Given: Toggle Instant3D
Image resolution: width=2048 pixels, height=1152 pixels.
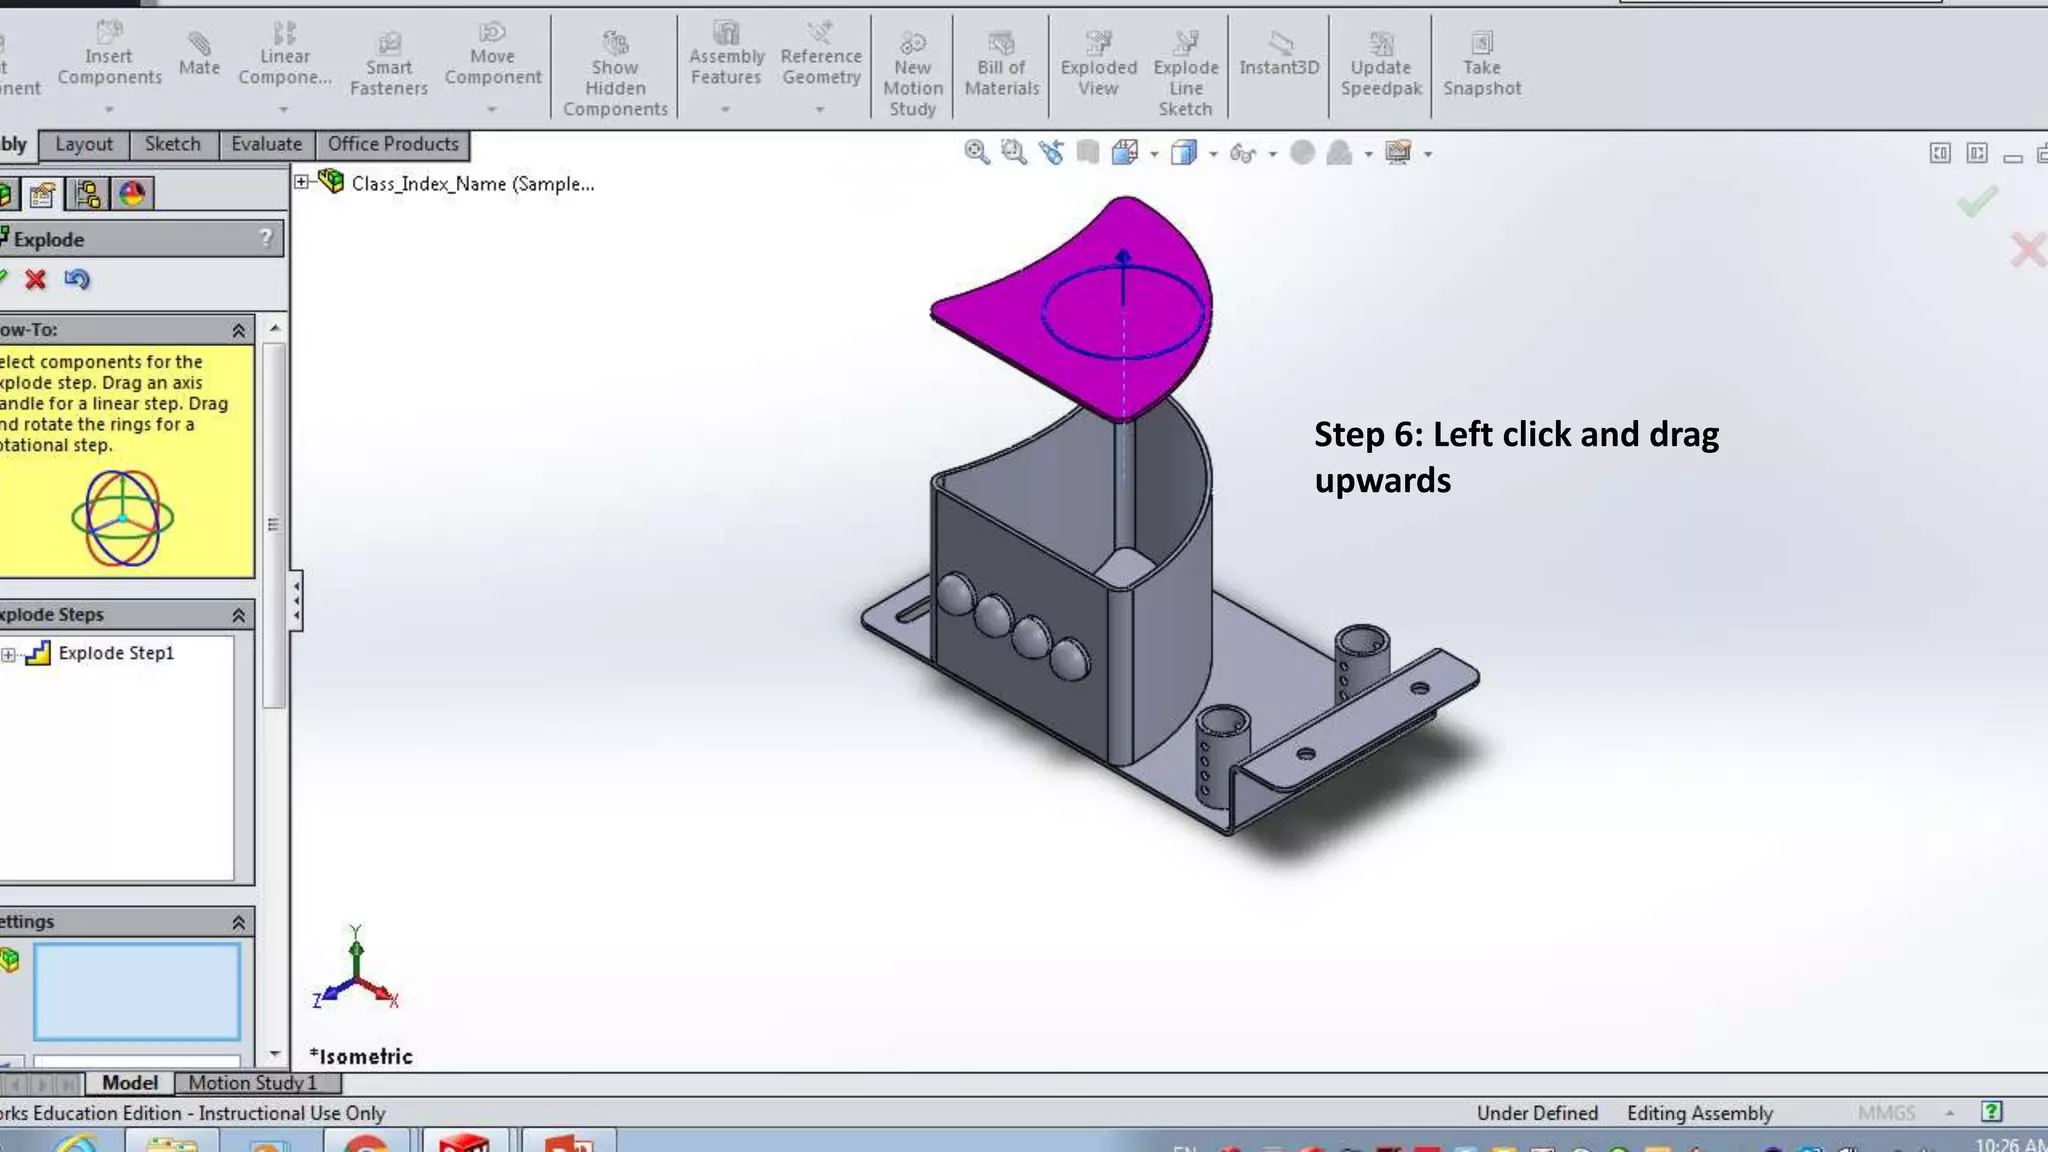Looking at the screenshot, I should point(1279,55).
